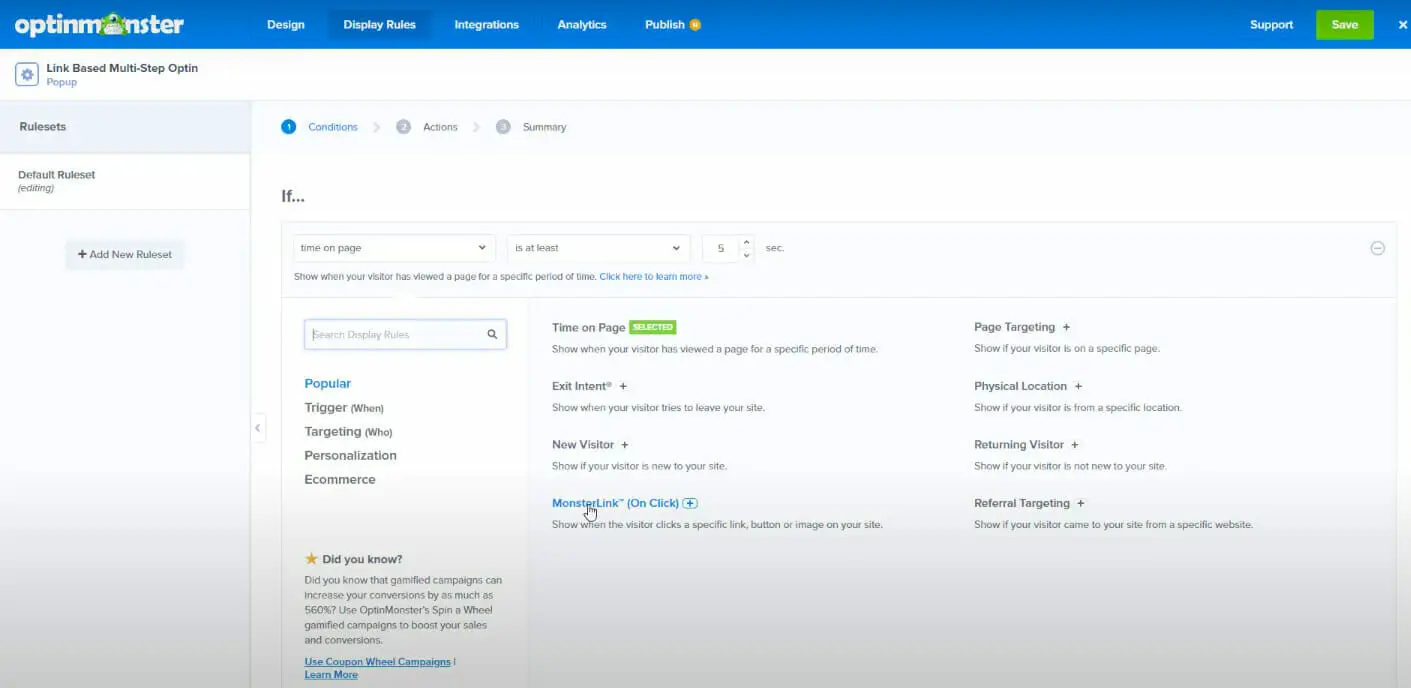
Task: Go to the Publish tab
Action: (665, 25)
